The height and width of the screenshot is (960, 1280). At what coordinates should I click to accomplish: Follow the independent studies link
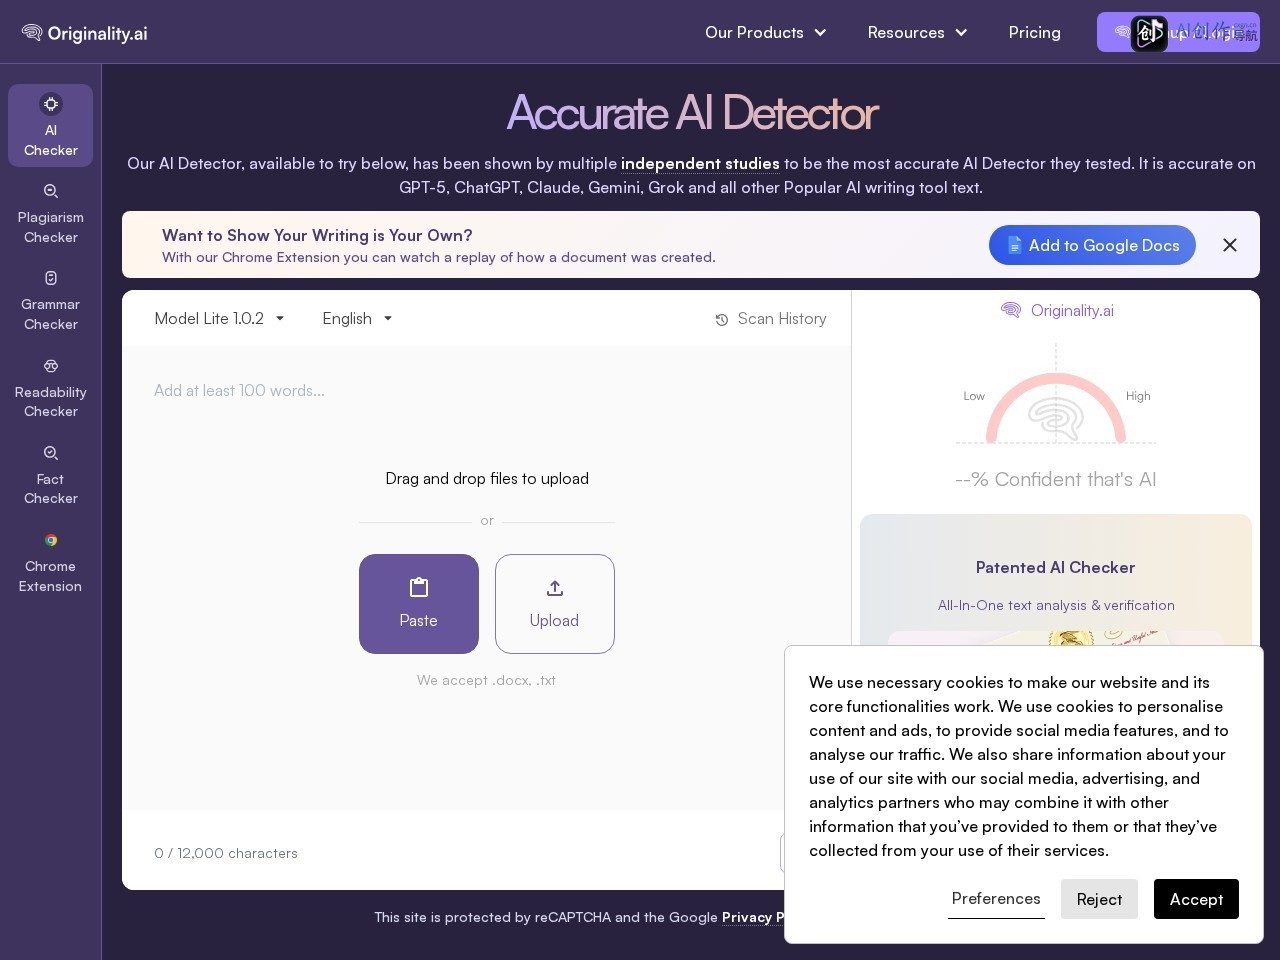click(x=700, y=164)
